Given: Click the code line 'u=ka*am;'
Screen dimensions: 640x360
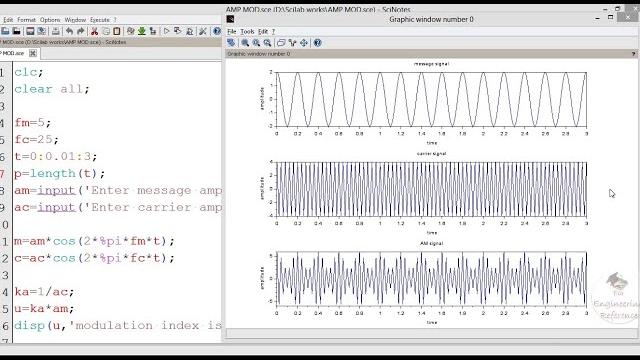Looking at the screenshot, I should tap(44, 309).
